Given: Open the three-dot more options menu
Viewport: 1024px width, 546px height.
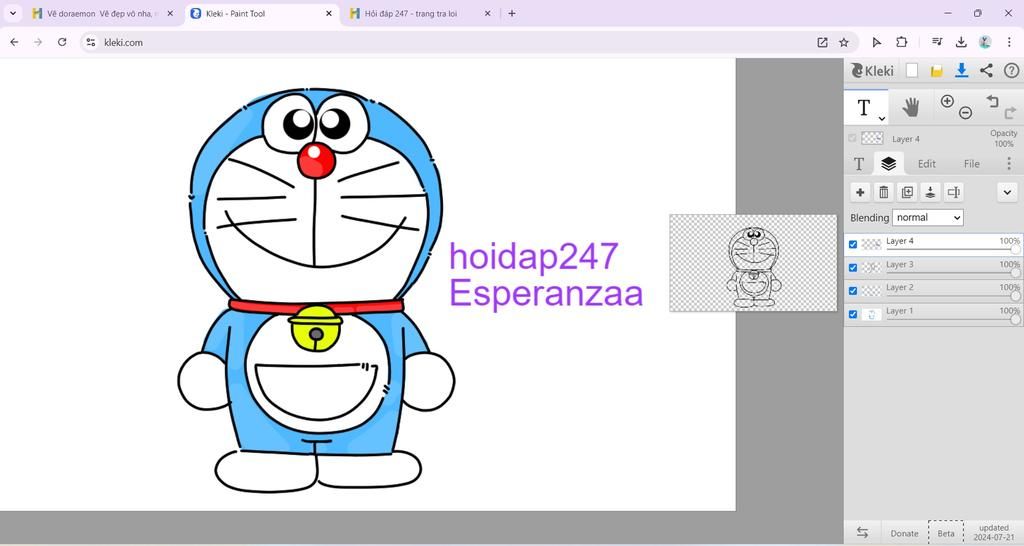Looking at the screenshot, I should tap(1008, 163).
